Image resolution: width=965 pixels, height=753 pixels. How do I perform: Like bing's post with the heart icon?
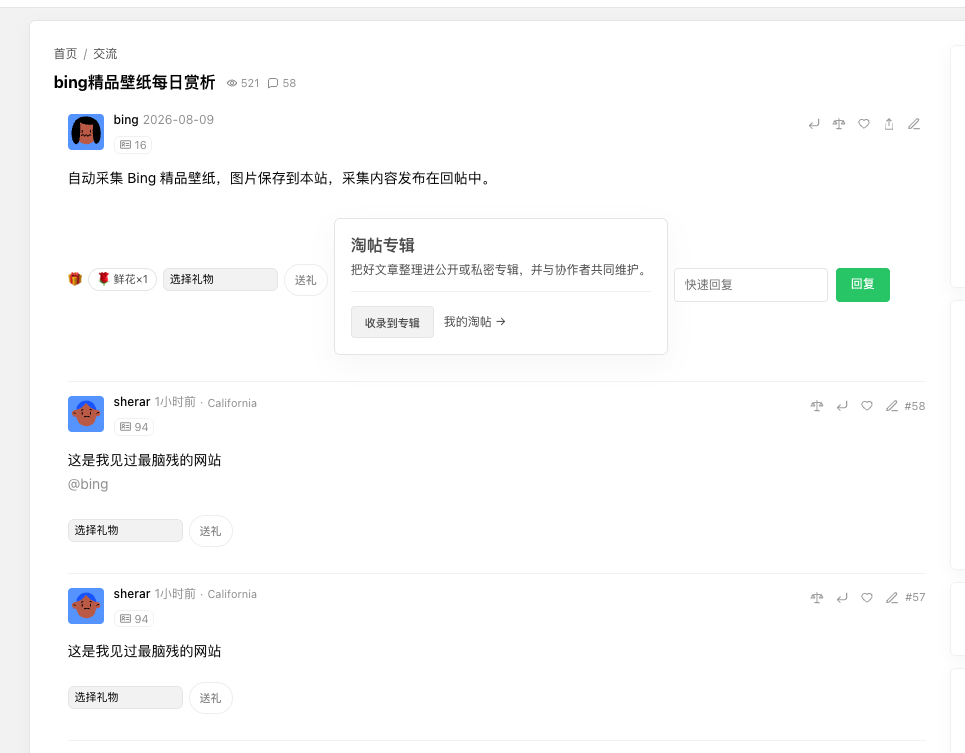pos(864,124)
